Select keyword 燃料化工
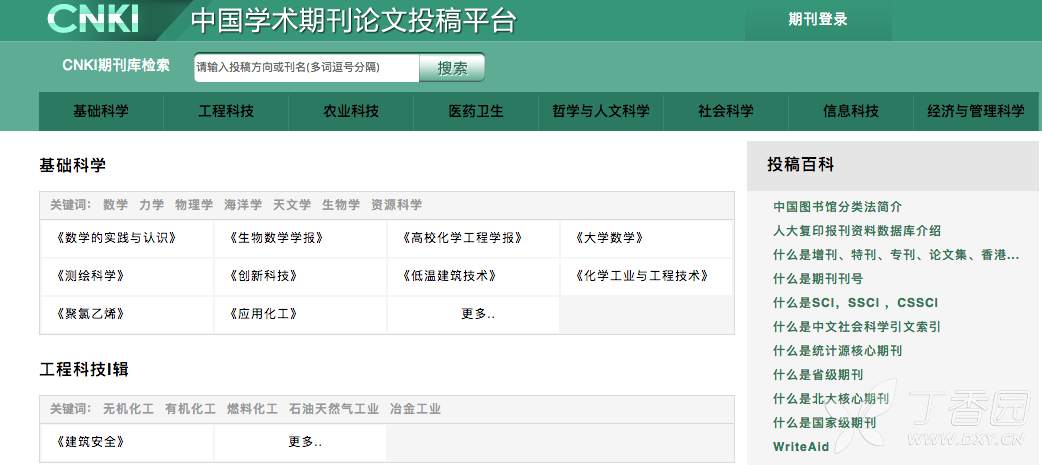This screenshot has height=465, width=1042. [252, 409]
